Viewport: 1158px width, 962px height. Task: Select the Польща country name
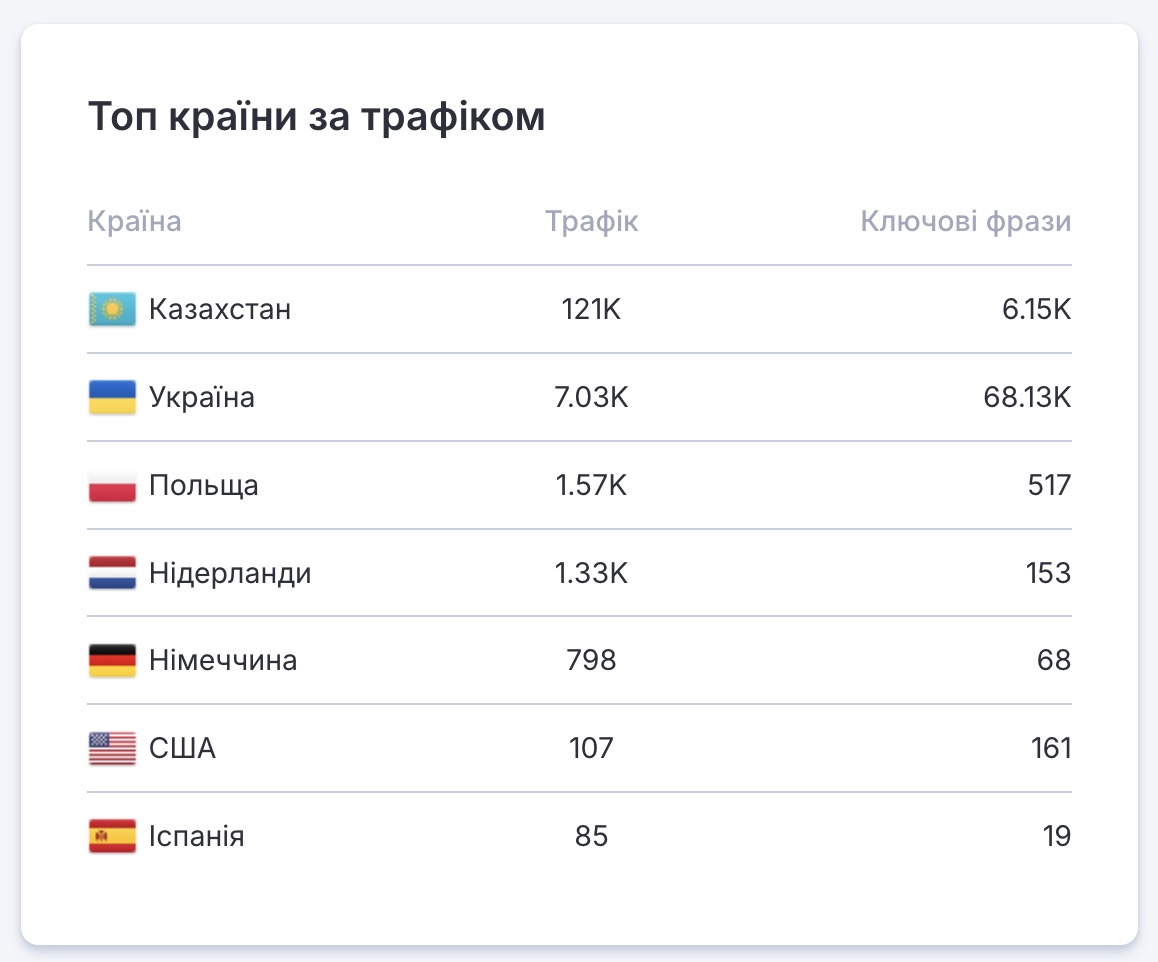click(204, 486)
